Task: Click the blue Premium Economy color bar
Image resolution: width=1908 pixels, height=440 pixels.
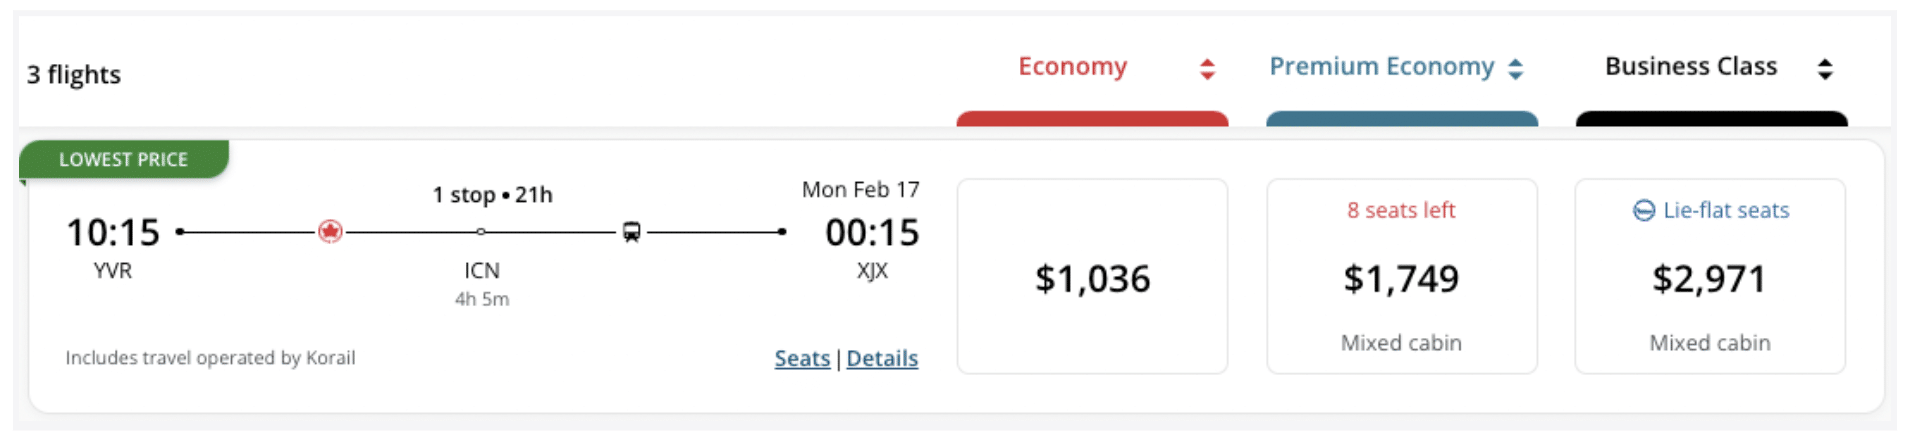Action: 1401,119
